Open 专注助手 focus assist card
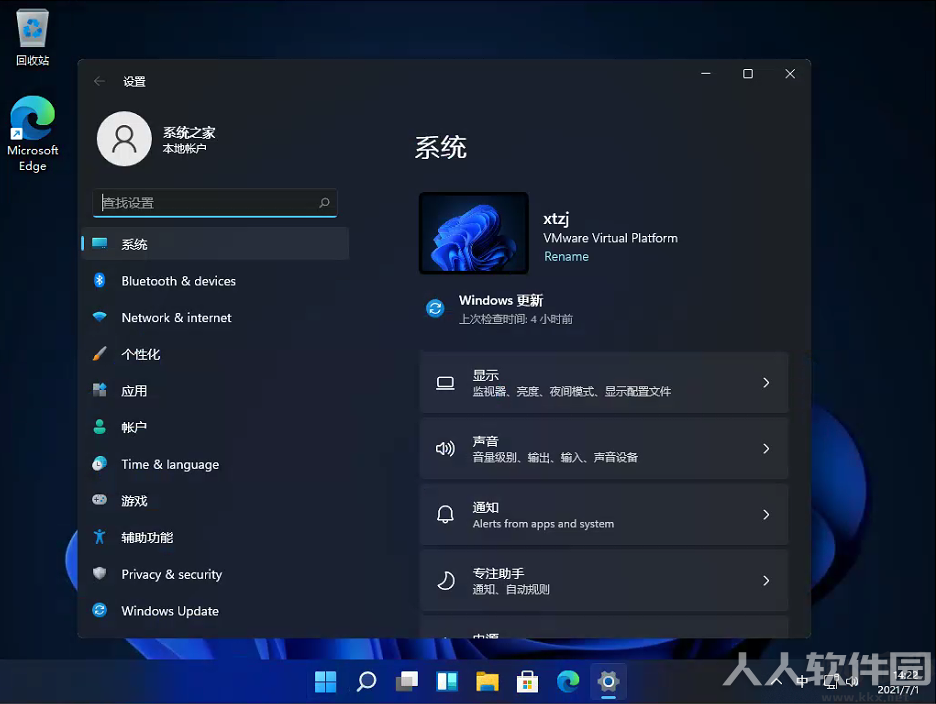Screen dimensions: 936x704 coord(604,580)
